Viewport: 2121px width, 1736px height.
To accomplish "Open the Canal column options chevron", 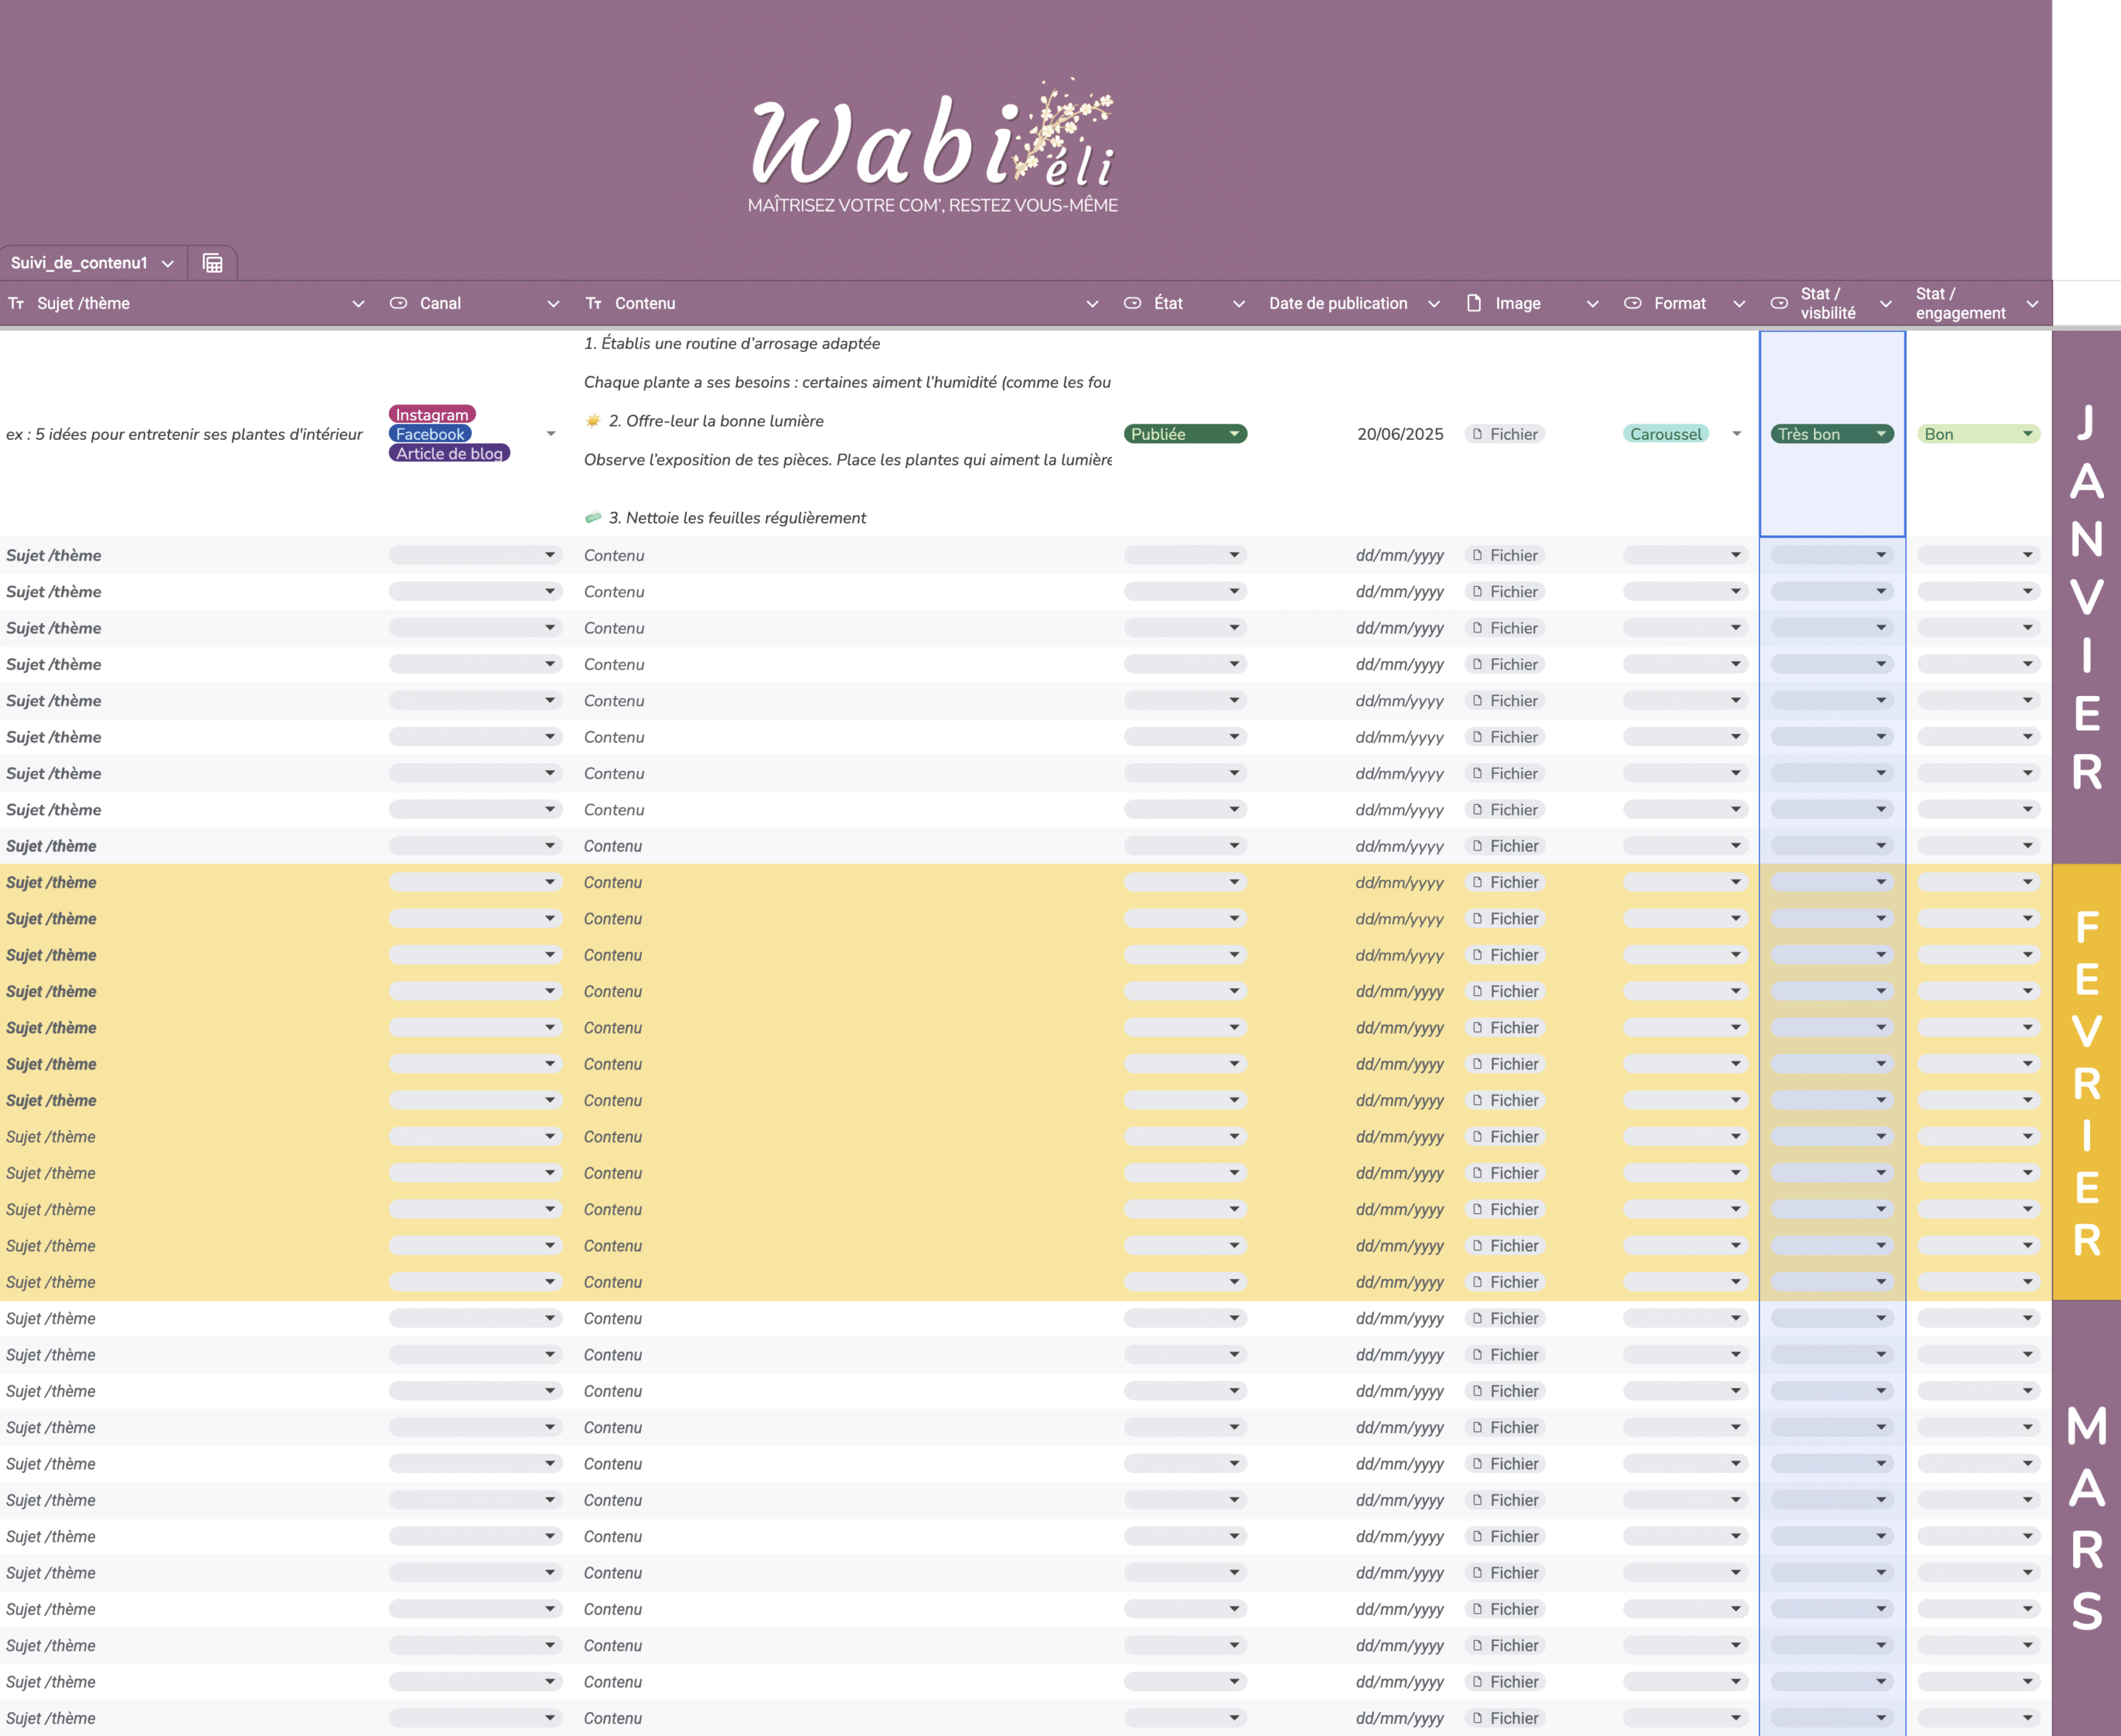I will [553, 304].
